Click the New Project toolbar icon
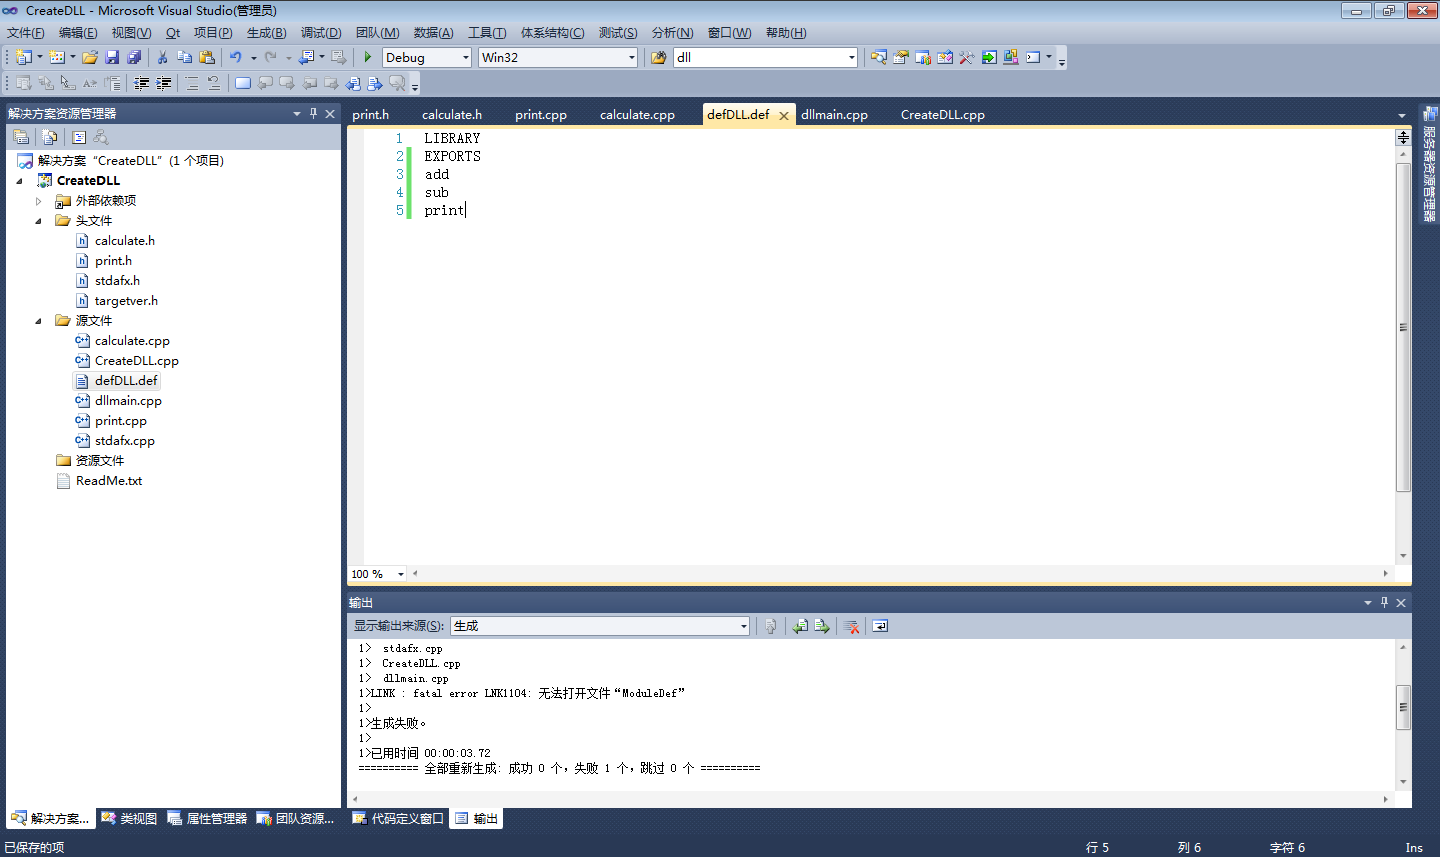 (24, 57)
